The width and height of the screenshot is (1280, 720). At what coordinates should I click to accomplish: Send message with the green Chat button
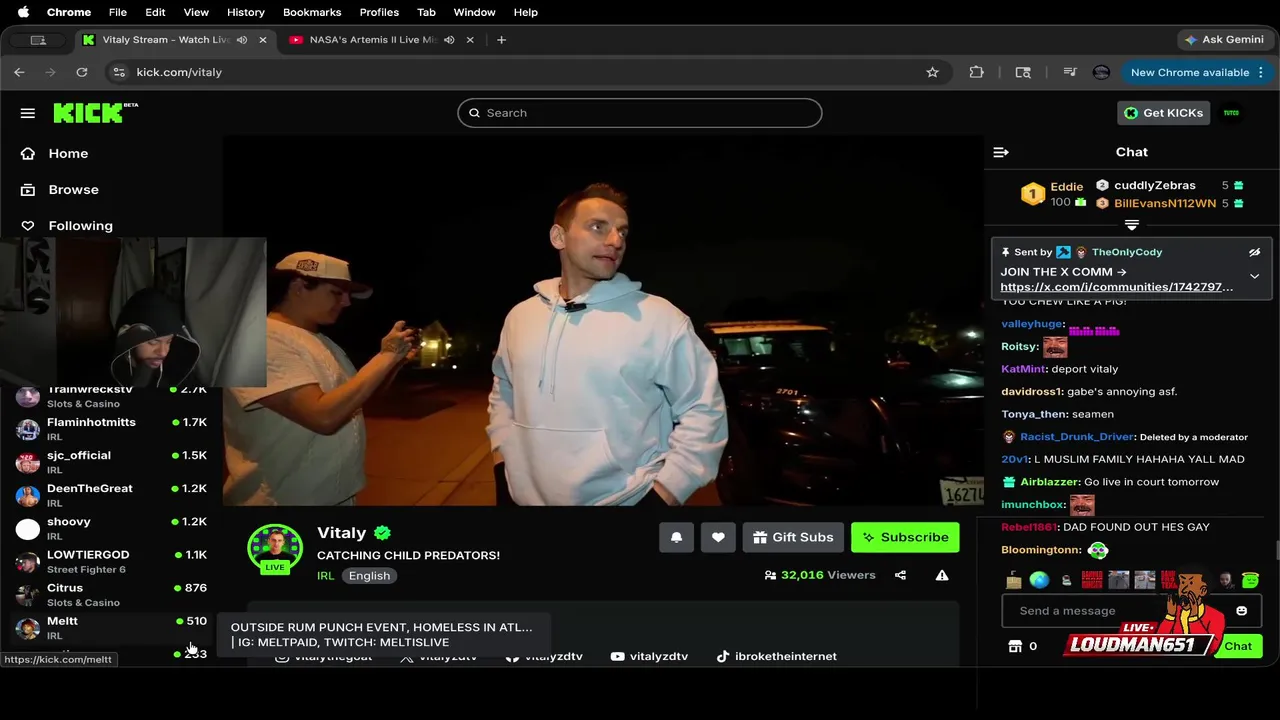[1238, 646]
